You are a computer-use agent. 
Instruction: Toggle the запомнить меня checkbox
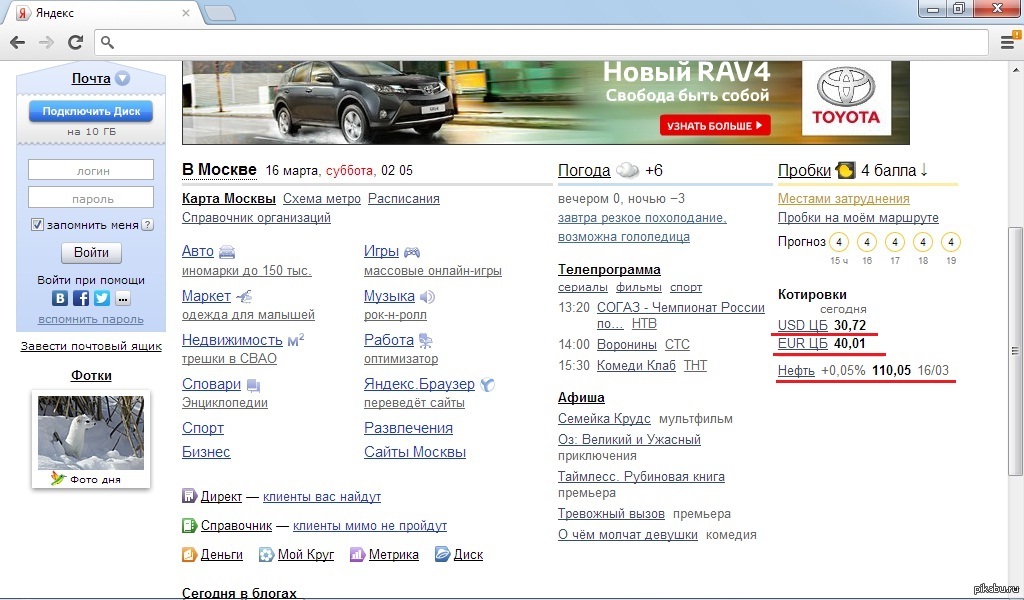[38, 225]
